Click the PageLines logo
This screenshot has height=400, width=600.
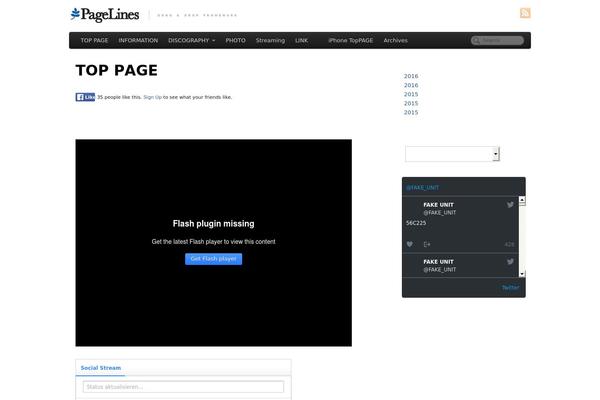[x=105, y=15]
